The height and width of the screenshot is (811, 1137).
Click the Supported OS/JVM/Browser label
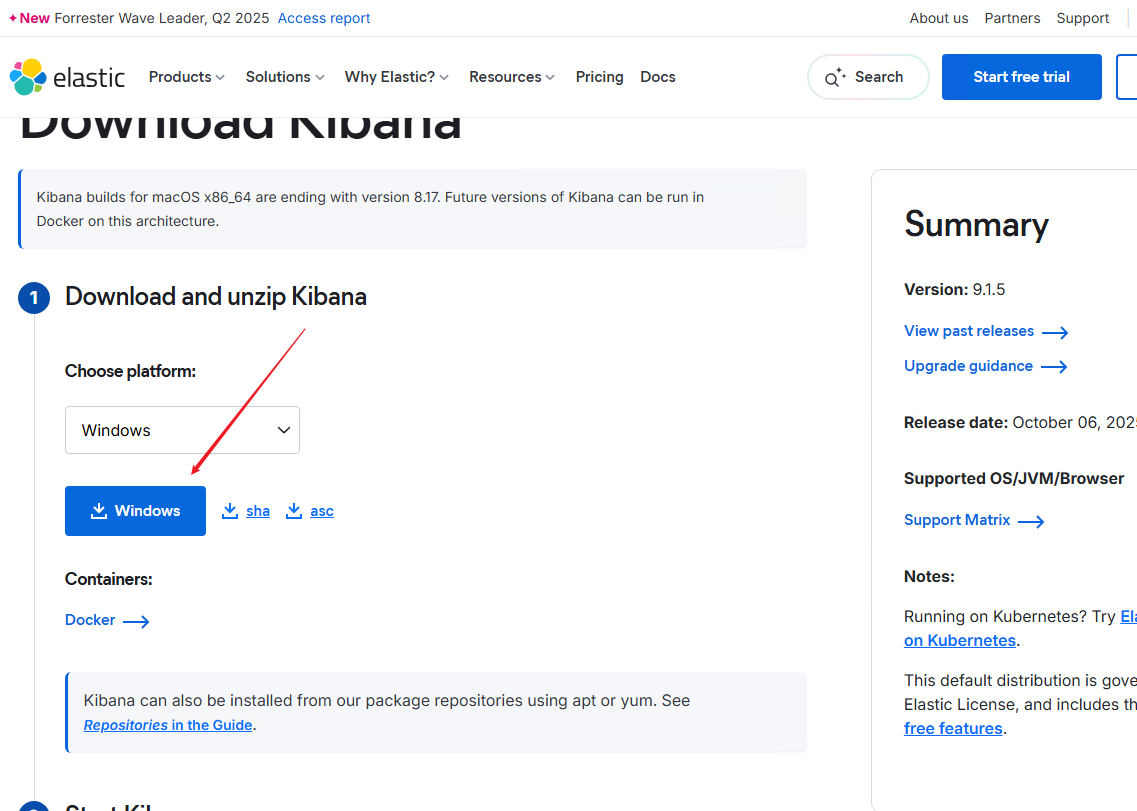coord(1014,479)
